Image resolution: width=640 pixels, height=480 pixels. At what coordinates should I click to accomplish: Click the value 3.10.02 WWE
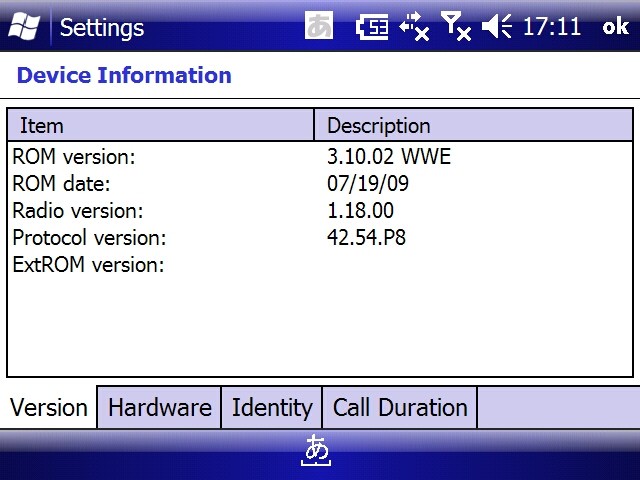(389, 157)
